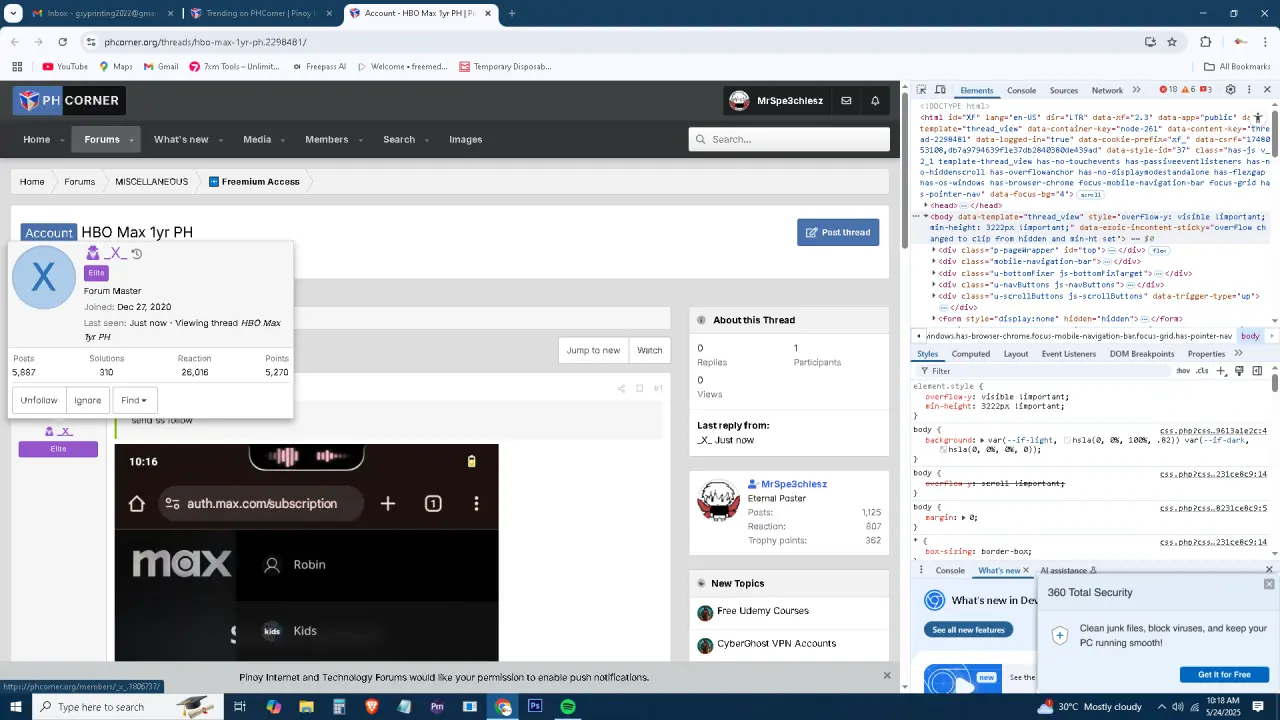This screenshot has width=1280, height=720.
Task: Switch to the Layout styles tab
Action: [x=1015, y=353]
